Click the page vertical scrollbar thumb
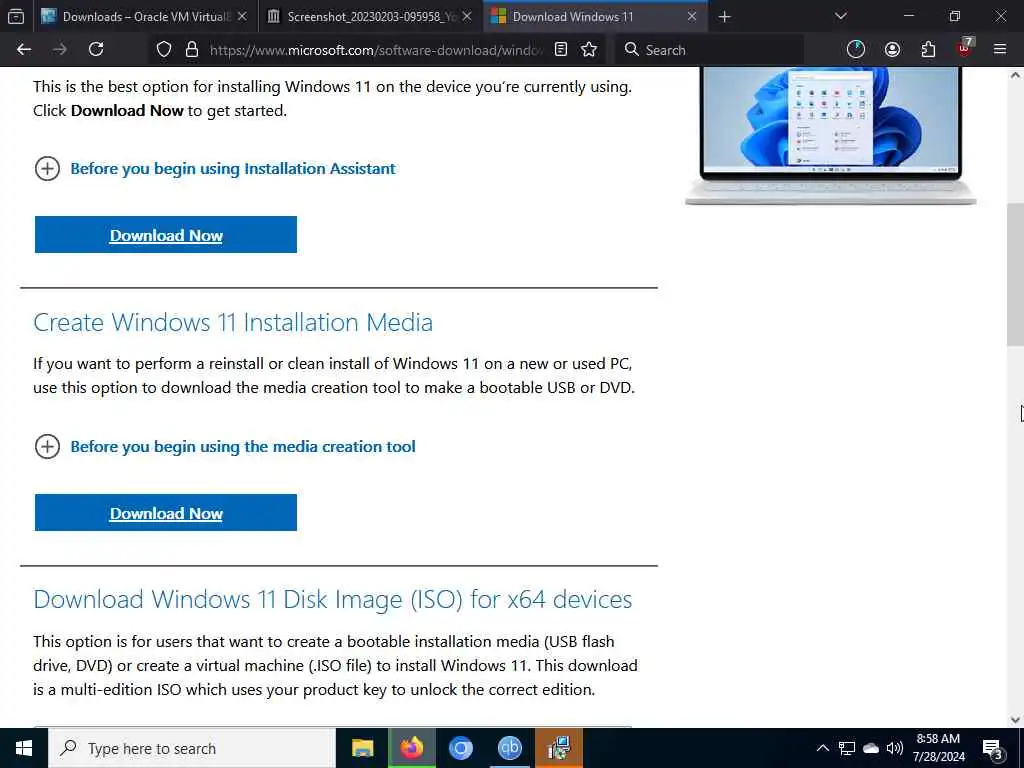 (x=1016, y=274)
